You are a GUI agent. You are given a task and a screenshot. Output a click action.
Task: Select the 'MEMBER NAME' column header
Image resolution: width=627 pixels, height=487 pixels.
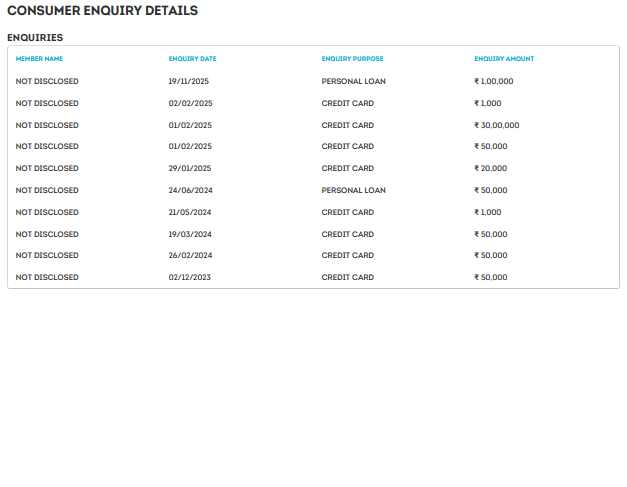point(39,59)
